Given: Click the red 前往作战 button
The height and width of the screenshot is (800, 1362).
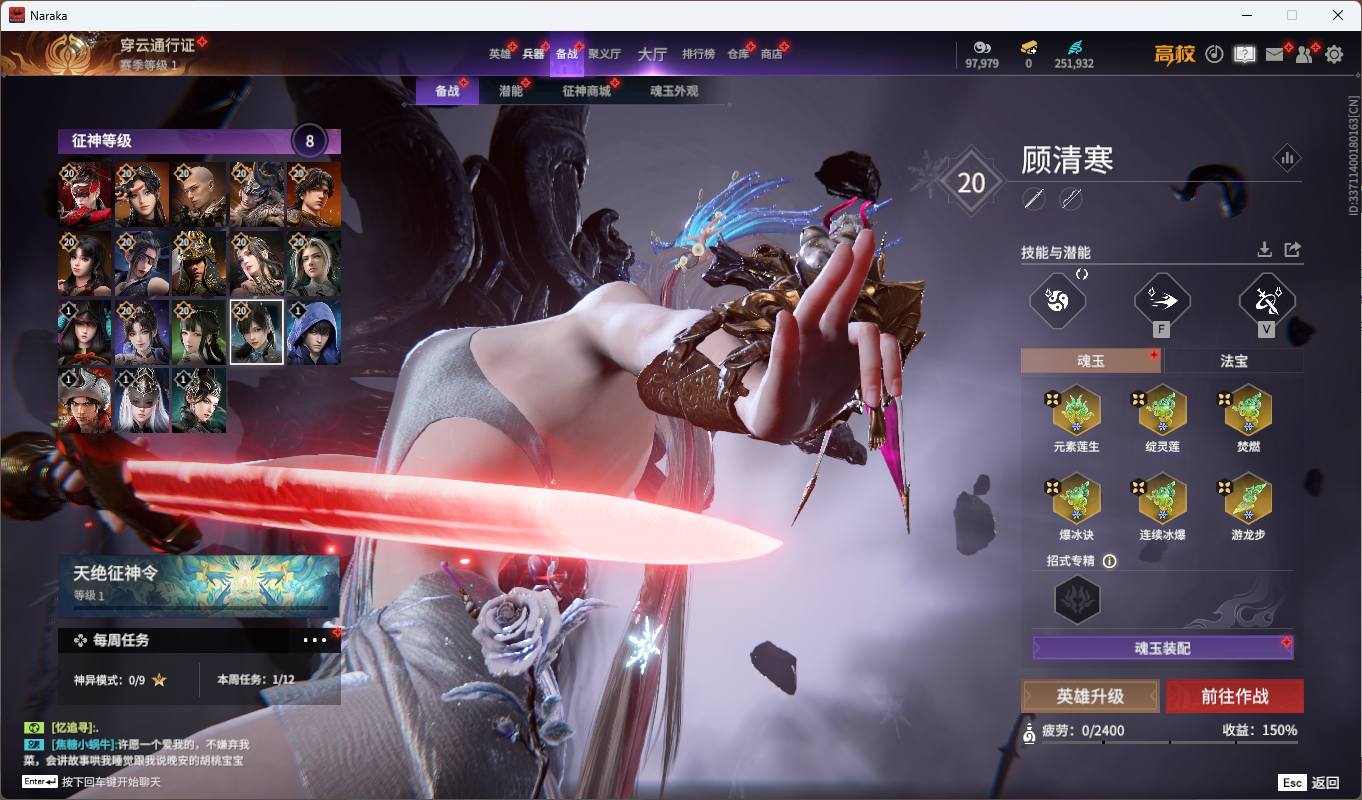Looking at the screenshot, I should 1235,696.
